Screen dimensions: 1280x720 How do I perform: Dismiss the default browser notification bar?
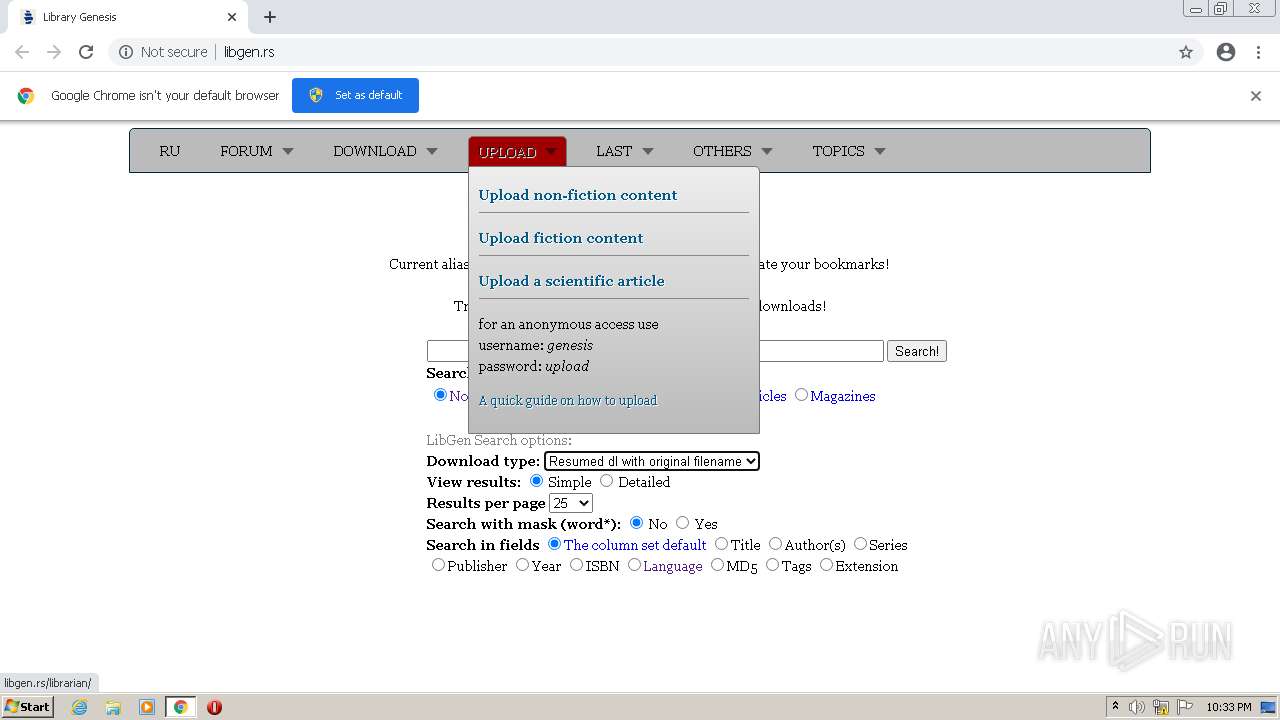coord(1256,96)
